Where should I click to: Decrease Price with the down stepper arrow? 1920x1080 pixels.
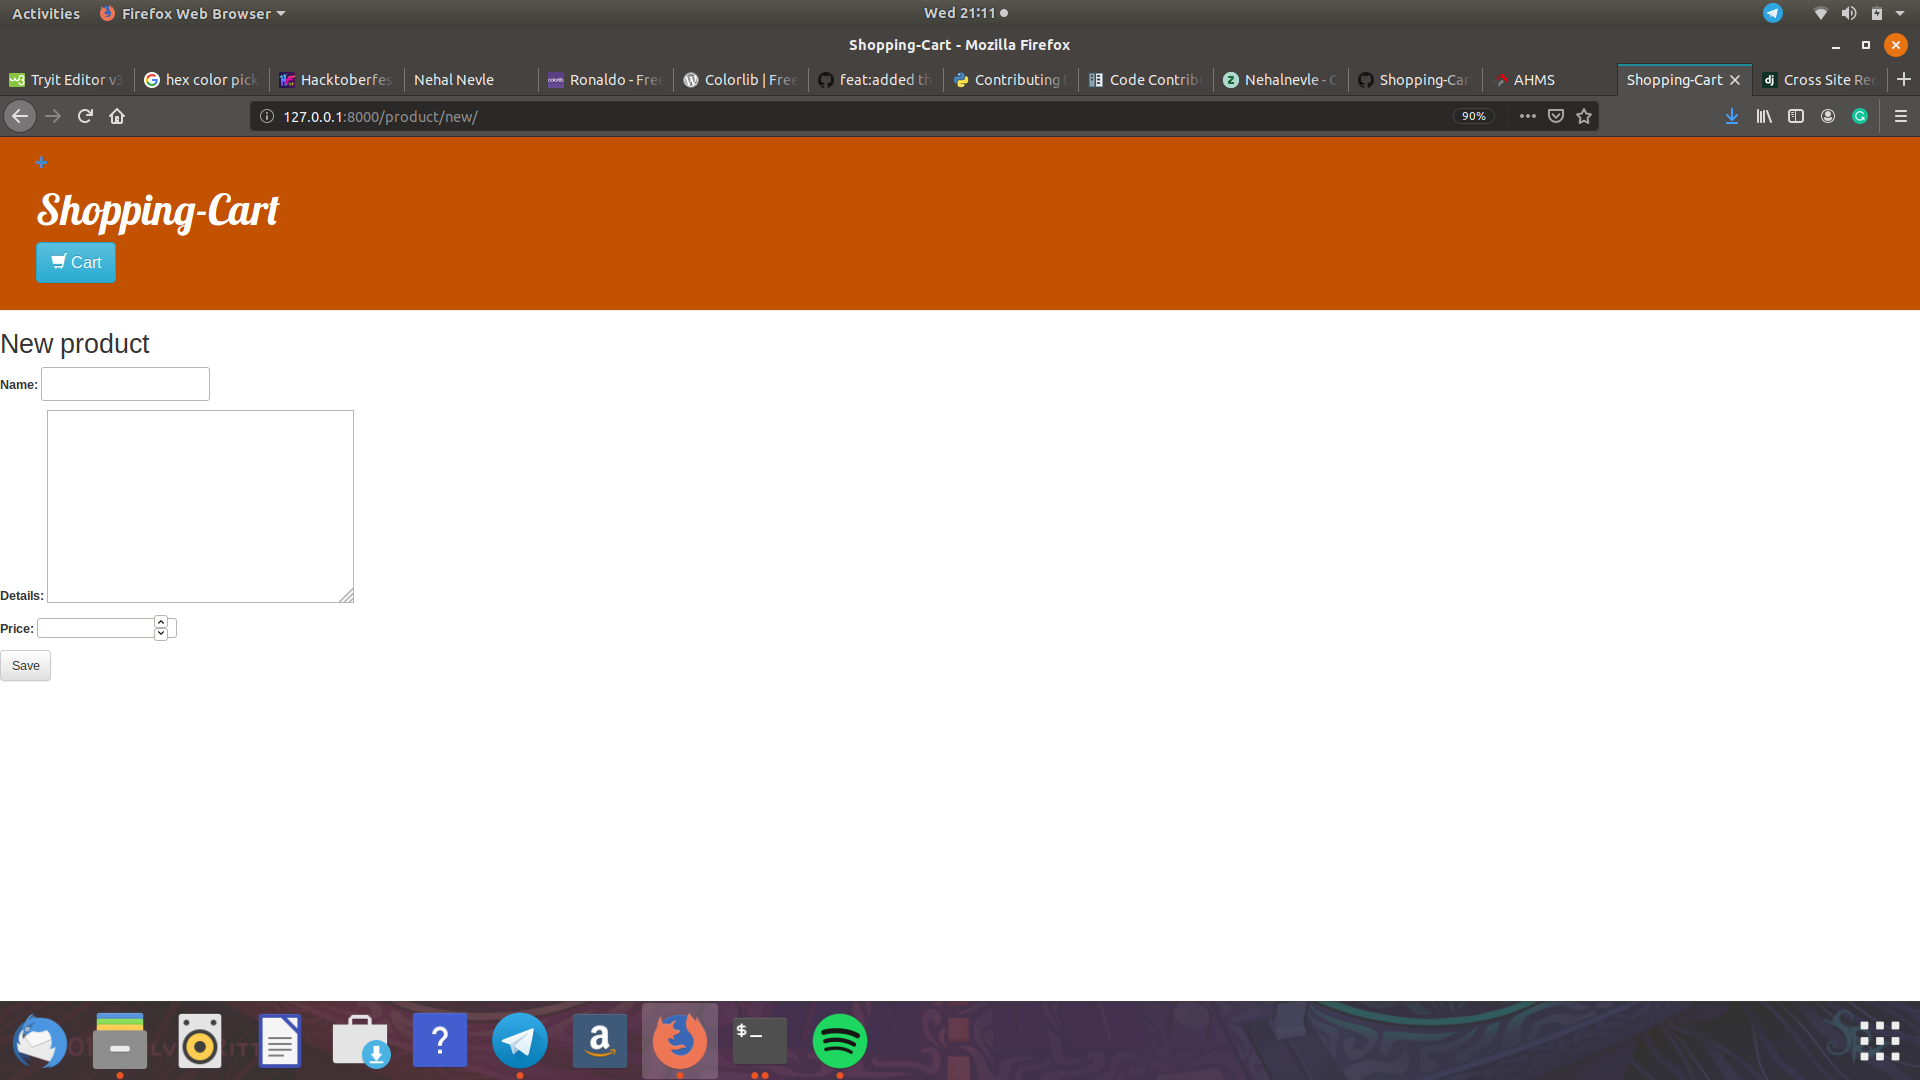161,634
